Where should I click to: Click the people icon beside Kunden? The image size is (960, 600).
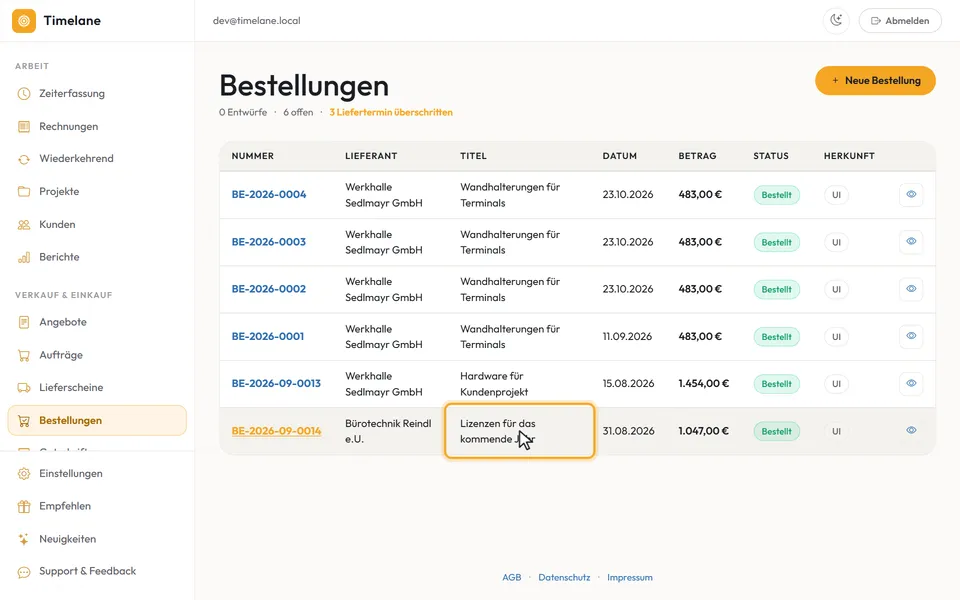pos(24,225)
